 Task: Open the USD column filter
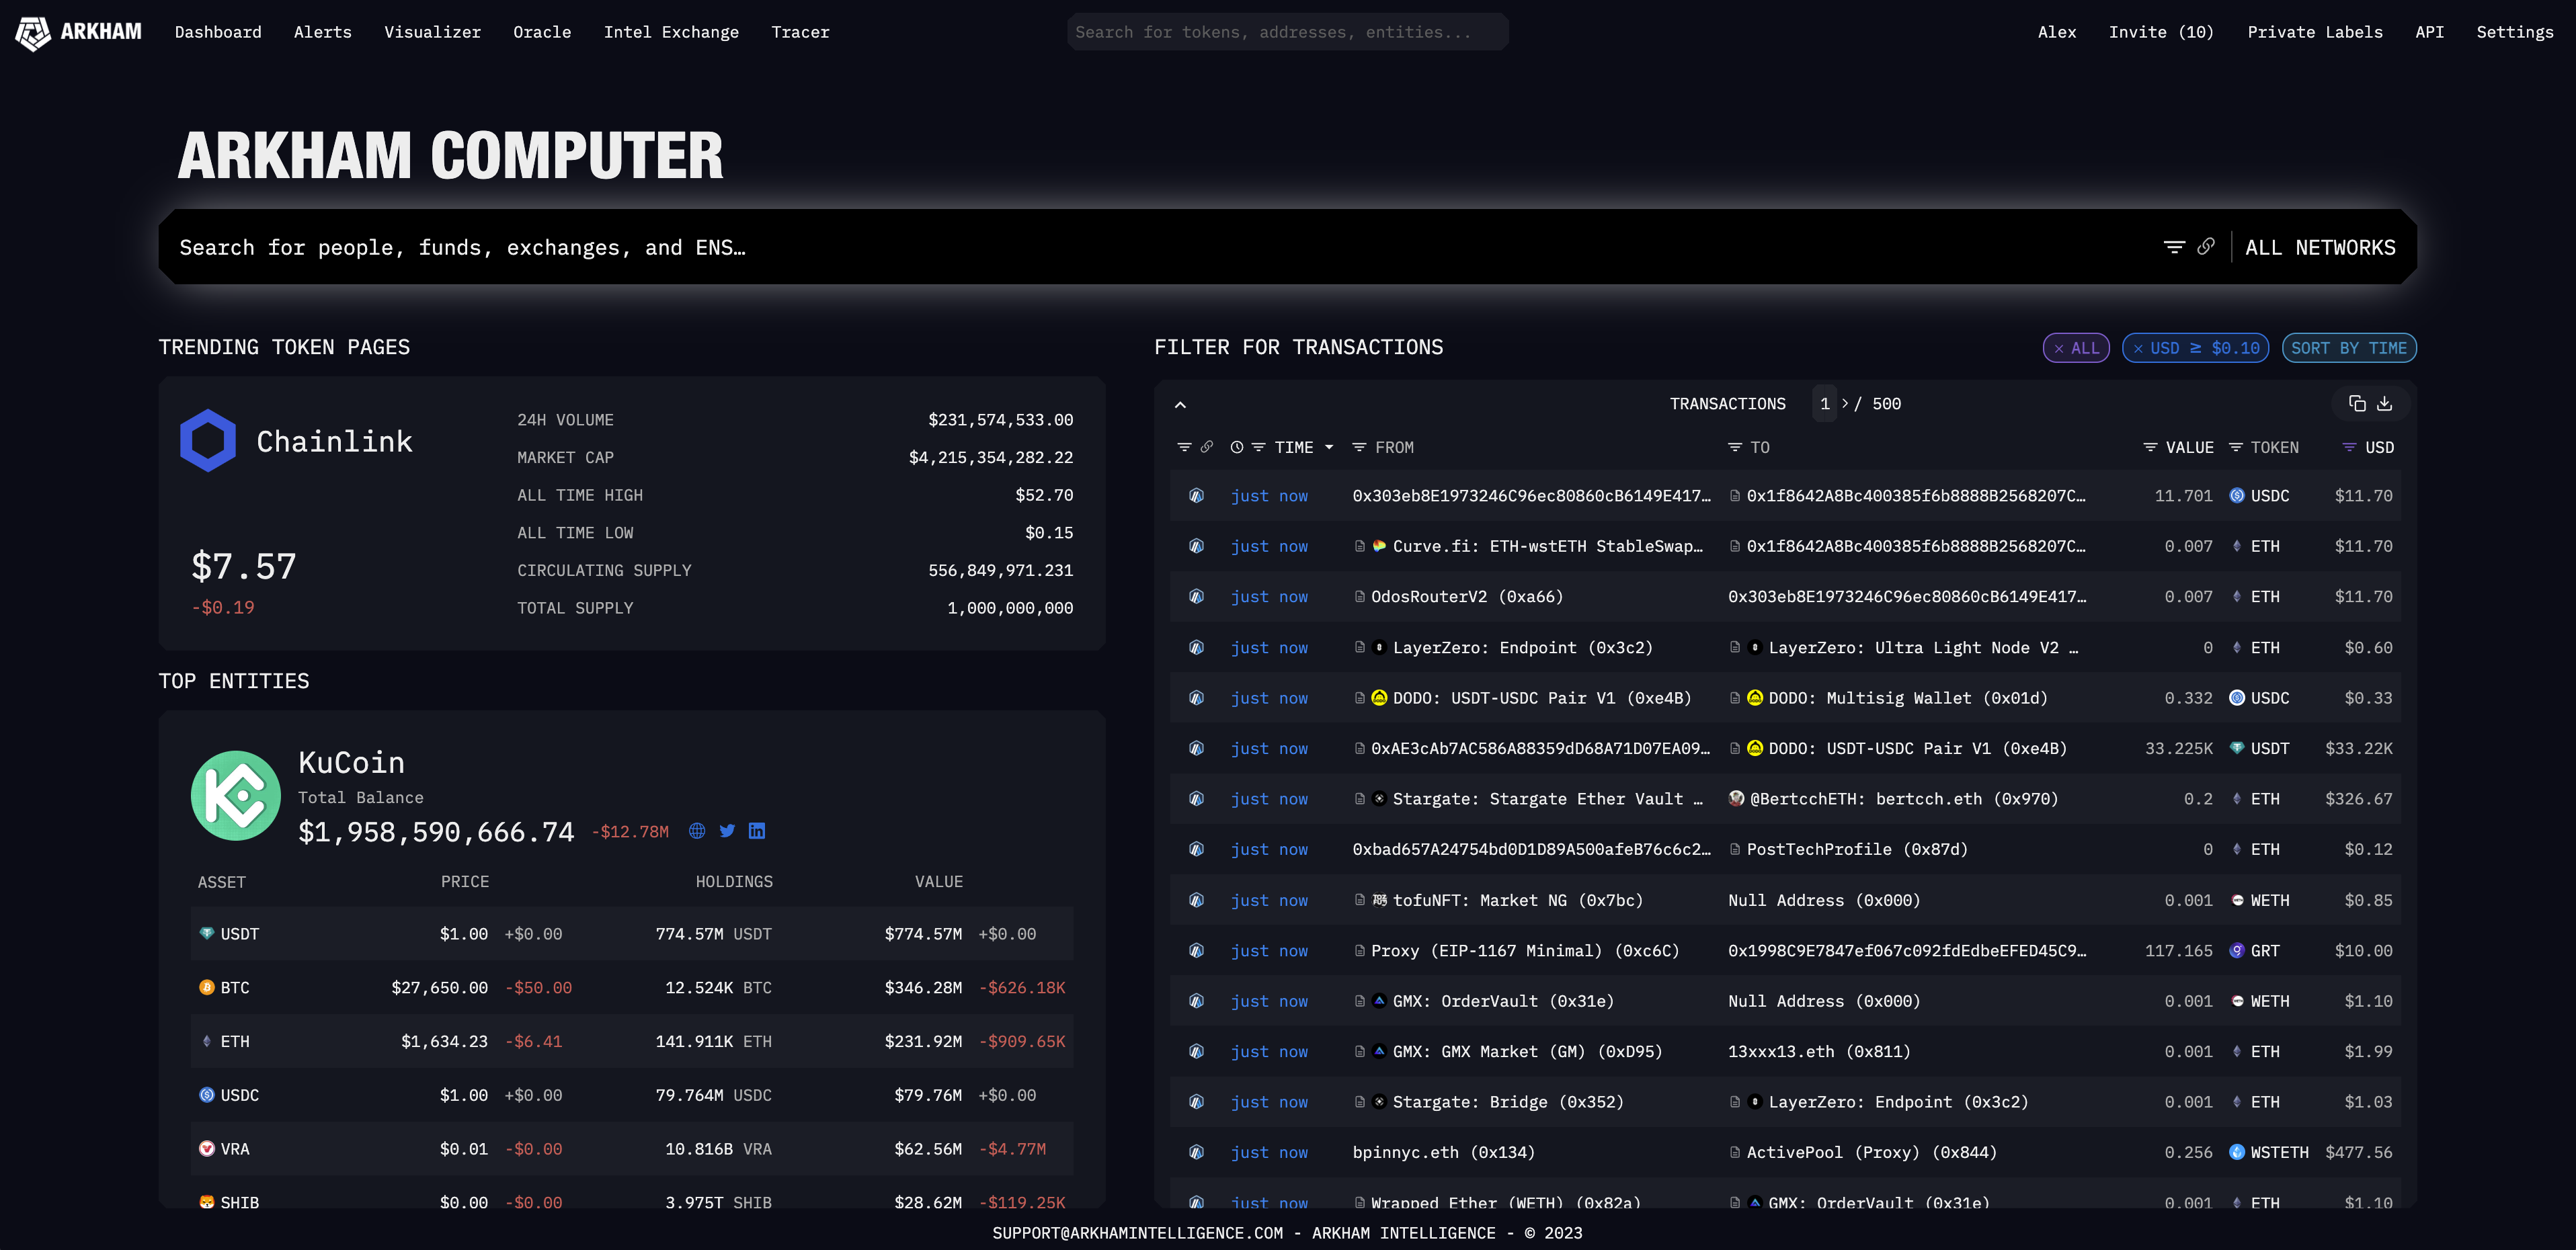click(x=2350, y=448)
